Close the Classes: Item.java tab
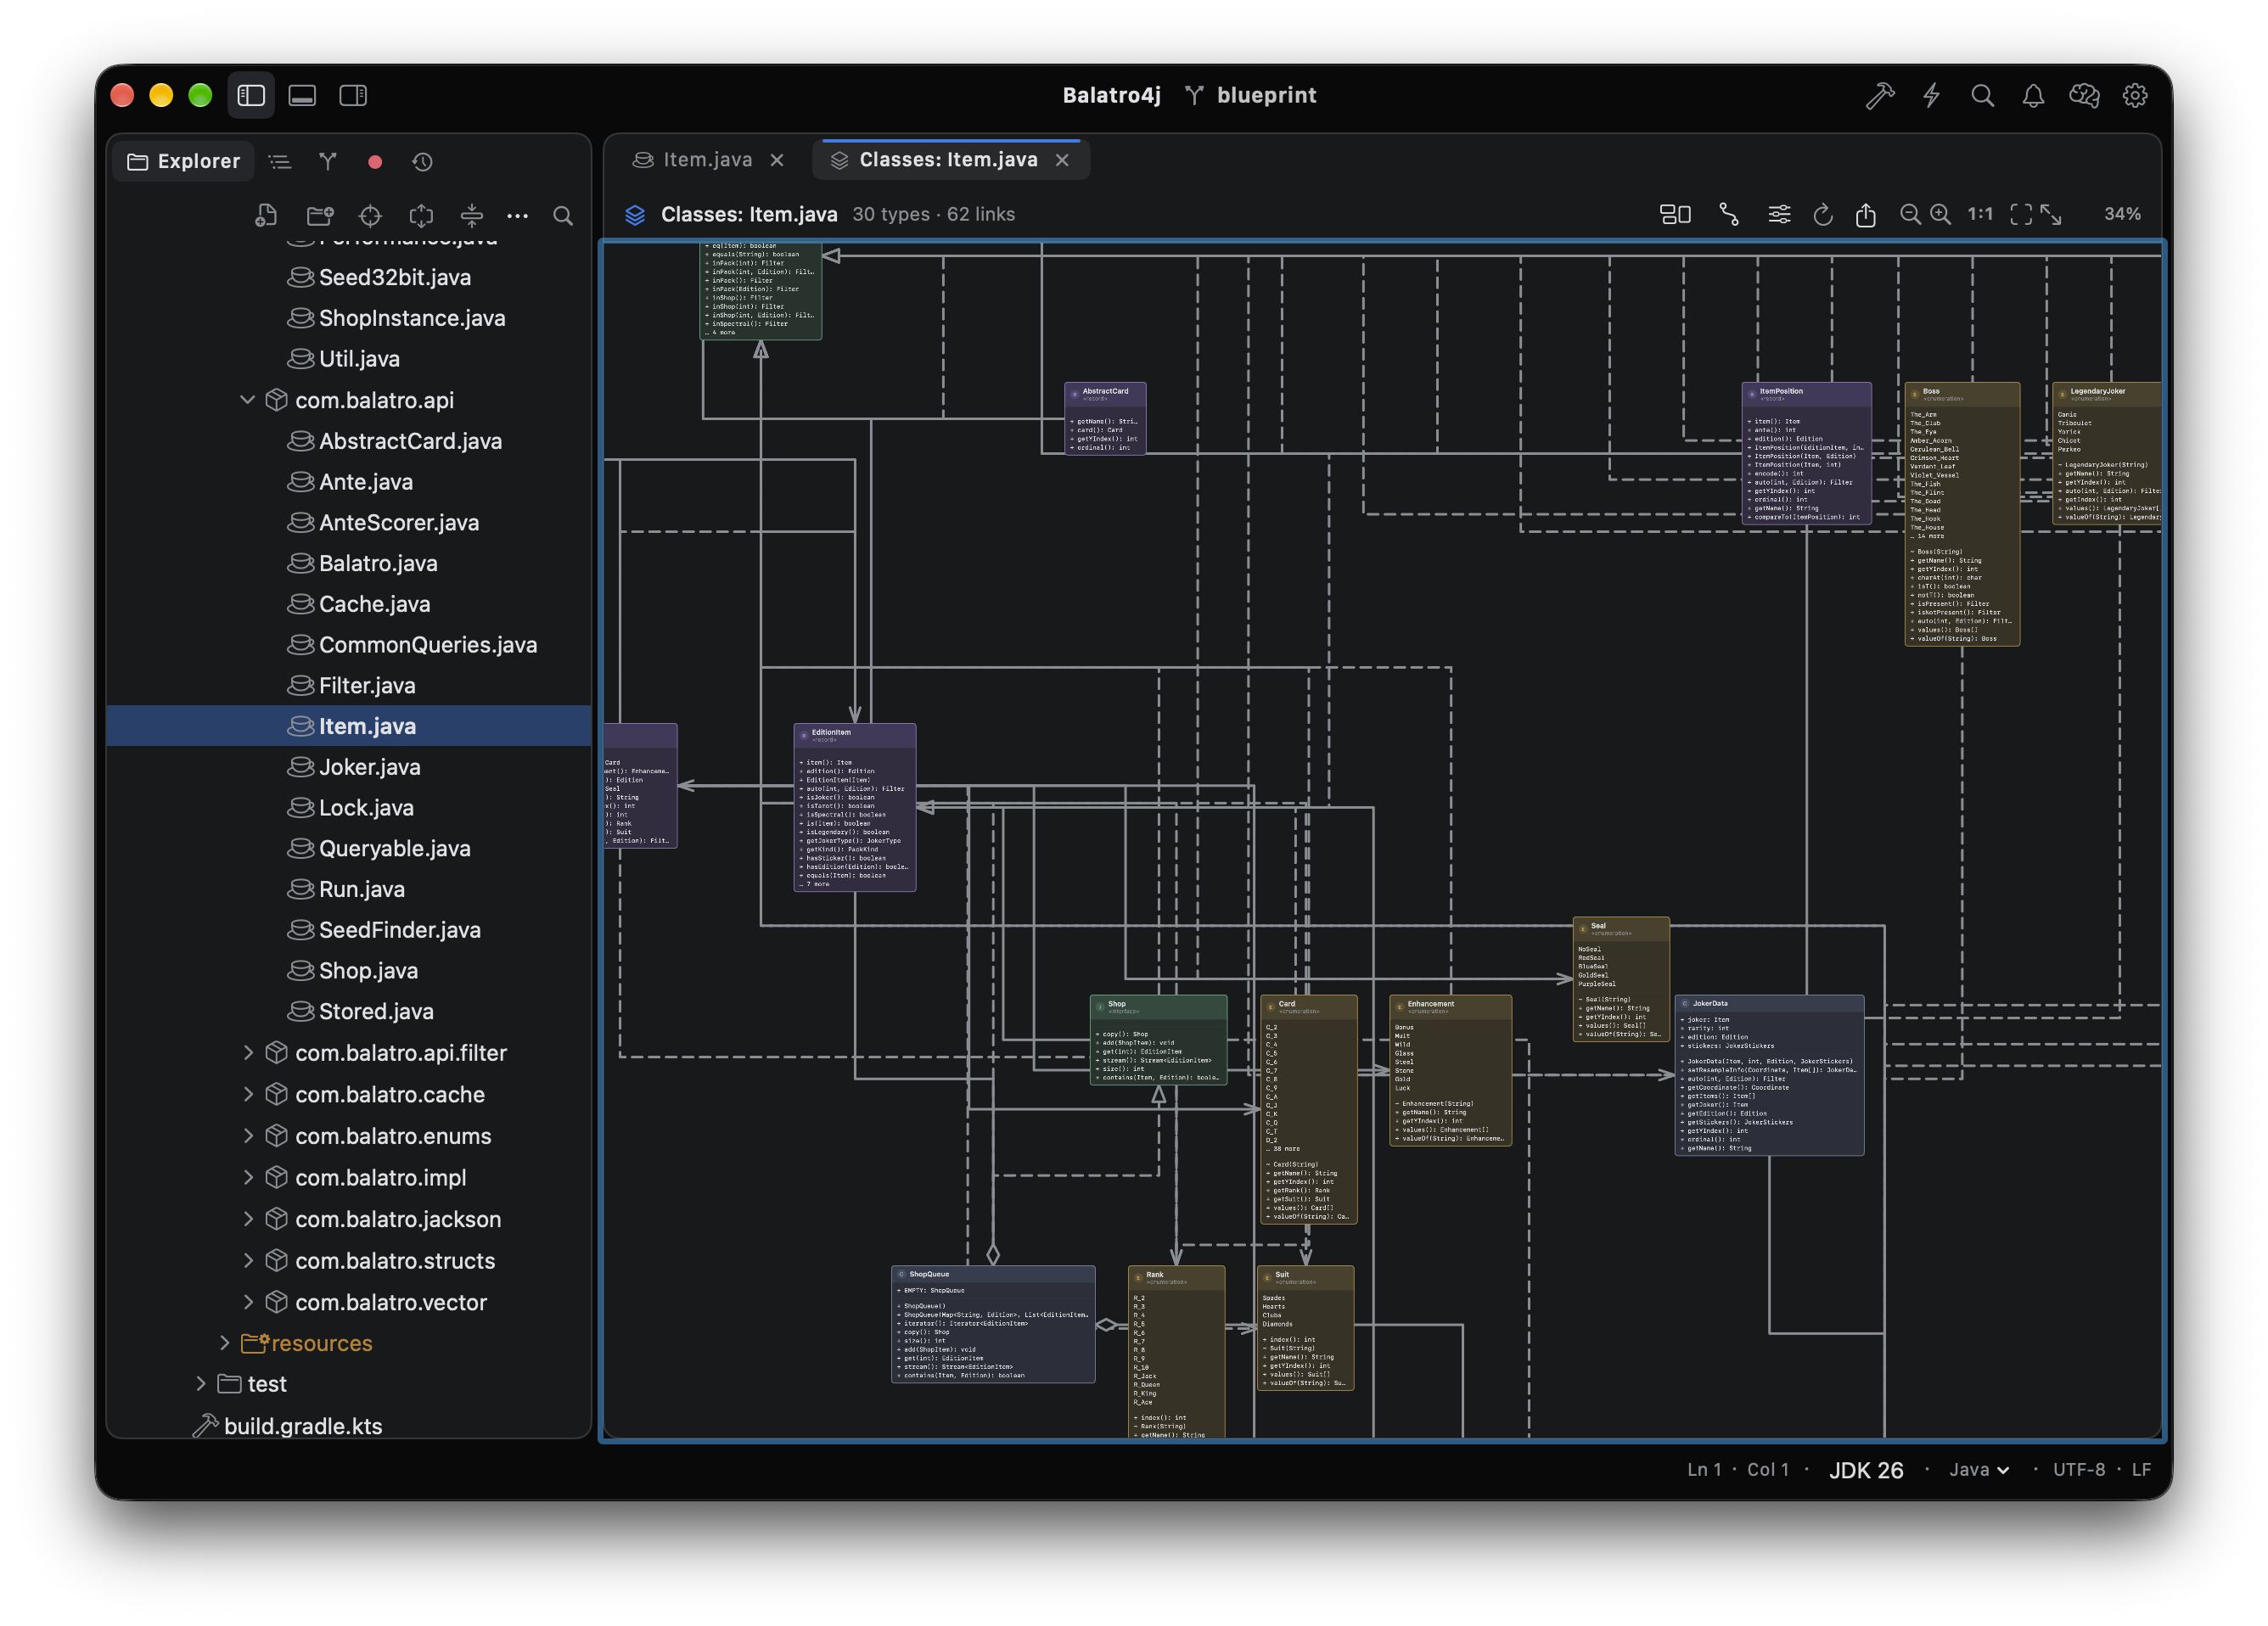The width and height of the screenshot is (2268, 1626). click(x=1063, y=160)
